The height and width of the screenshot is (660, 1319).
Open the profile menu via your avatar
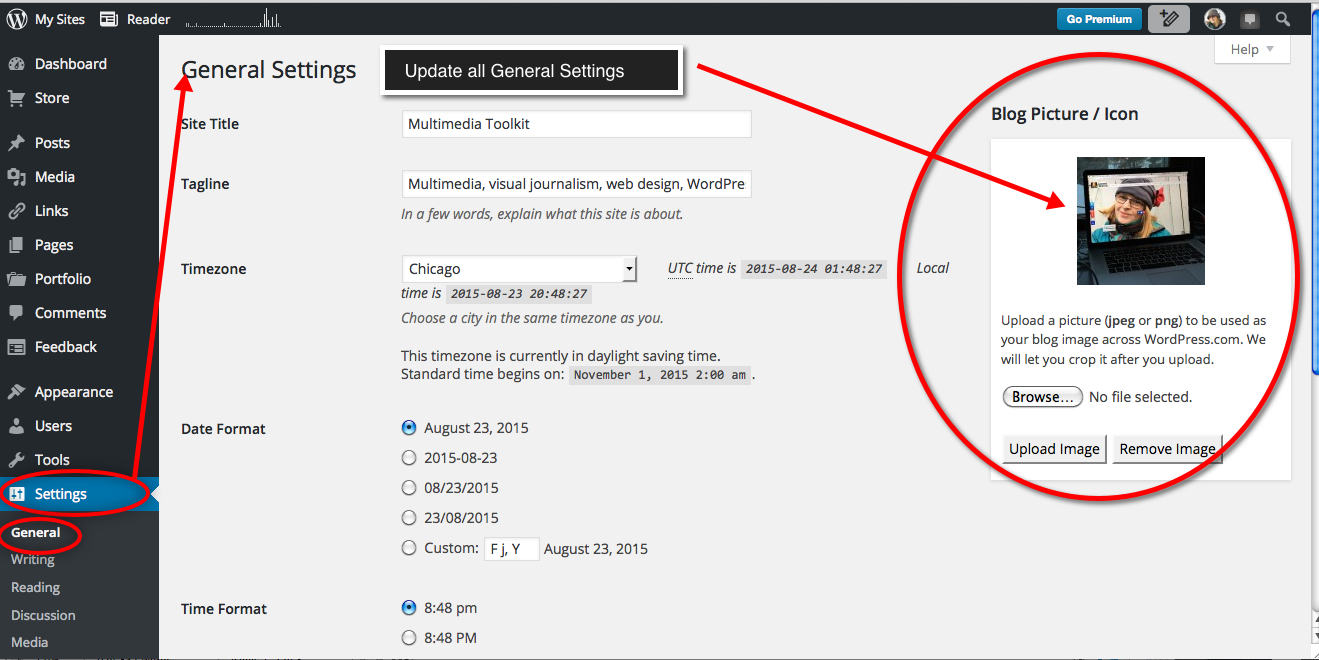click(x=1213, y=17)
